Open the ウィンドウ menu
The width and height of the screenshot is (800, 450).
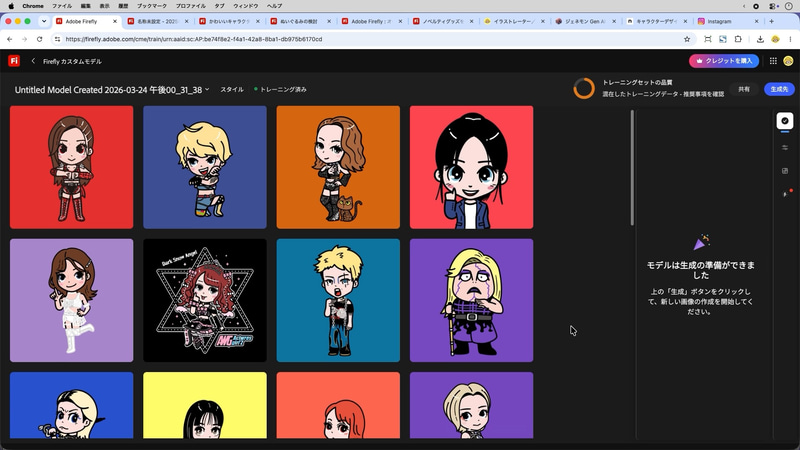245,6
